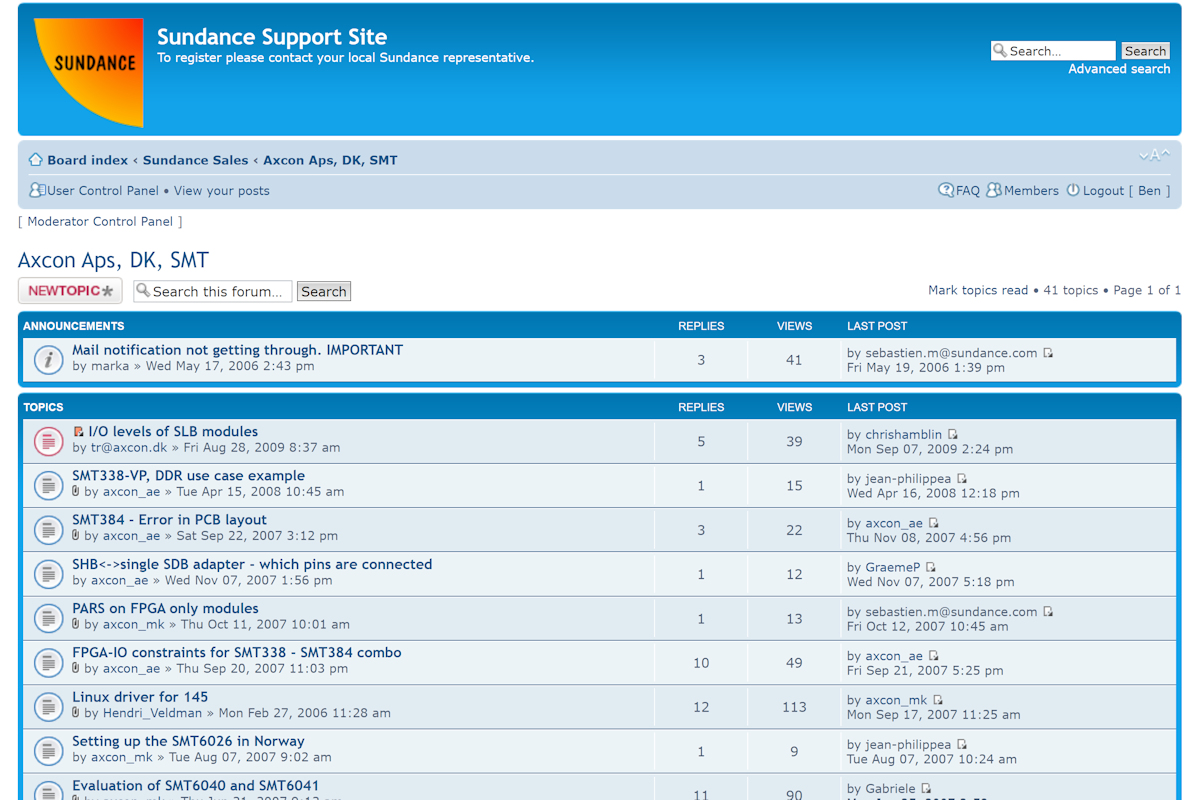Open Evaluation of SMT6040 and SMT6041 topic
Image resolution: width=1200 pixels, height=800 pixels.
pyautogui.click(x=196, y=785)
